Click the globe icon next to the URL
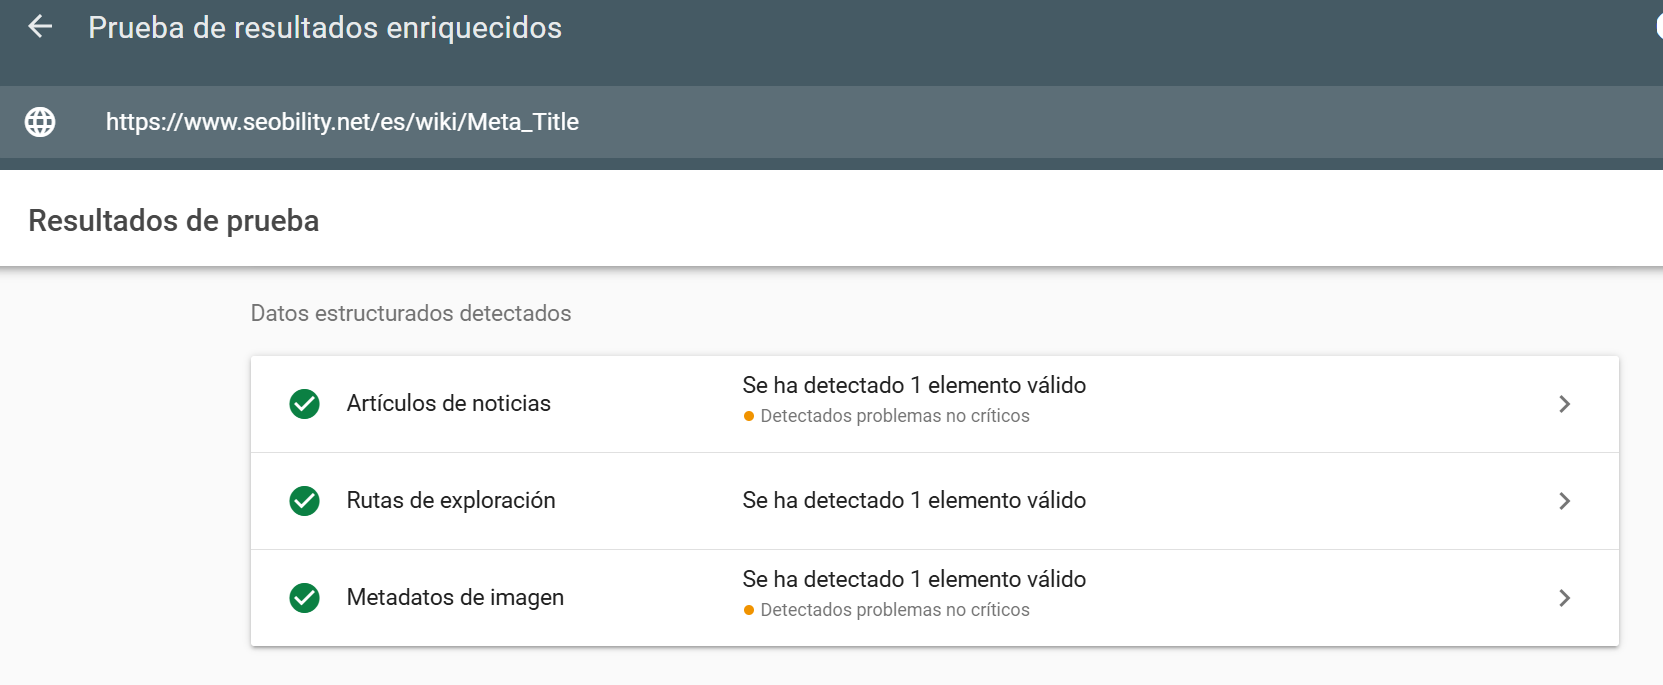Image resolution: width=1663 pixels, height=685 pixels. click(x=40, y=122)
